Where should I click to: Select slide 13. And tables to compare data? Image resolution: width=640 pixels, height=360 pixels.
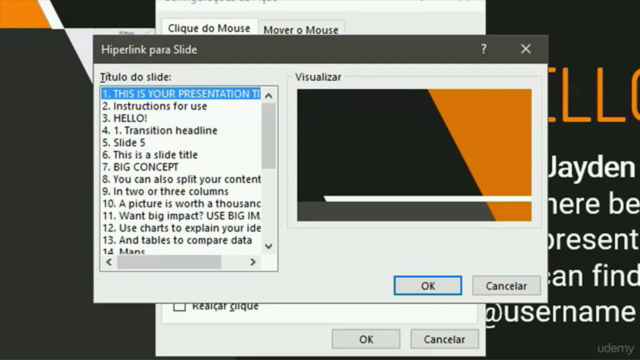coord(181,240)
